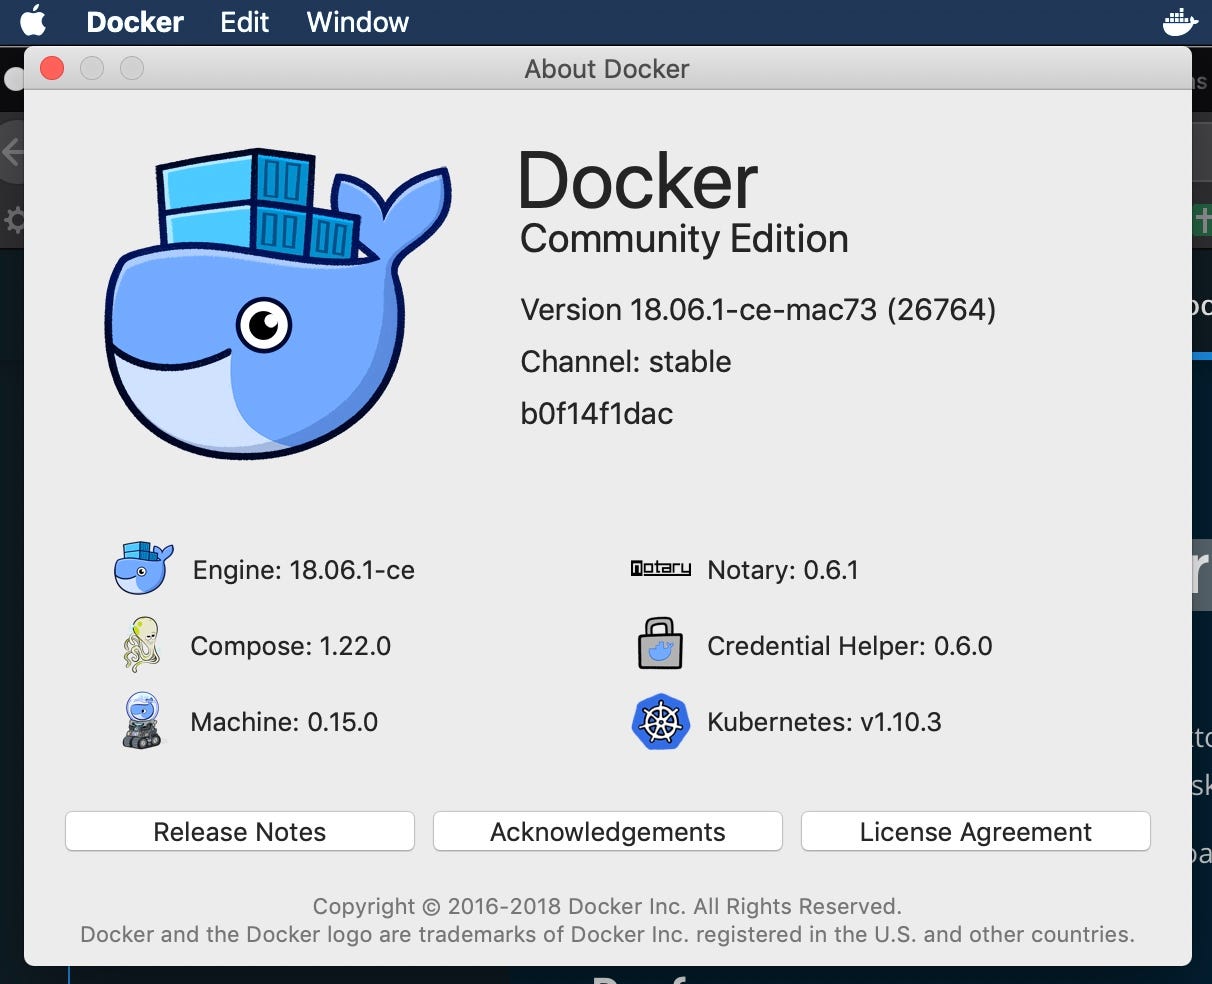1212x984 pixels.
Task: Click the Kubernetes: v1.10.3 label
Action: click(824, 722)
